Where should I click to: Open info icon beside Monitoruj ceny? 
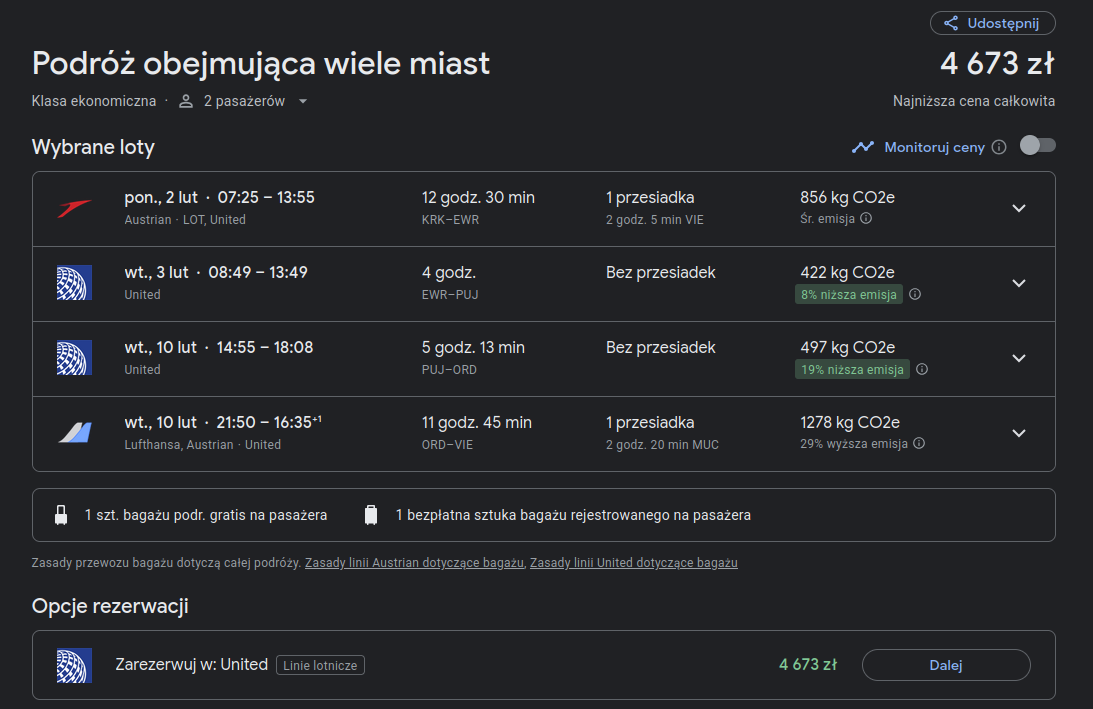(999, 147)
